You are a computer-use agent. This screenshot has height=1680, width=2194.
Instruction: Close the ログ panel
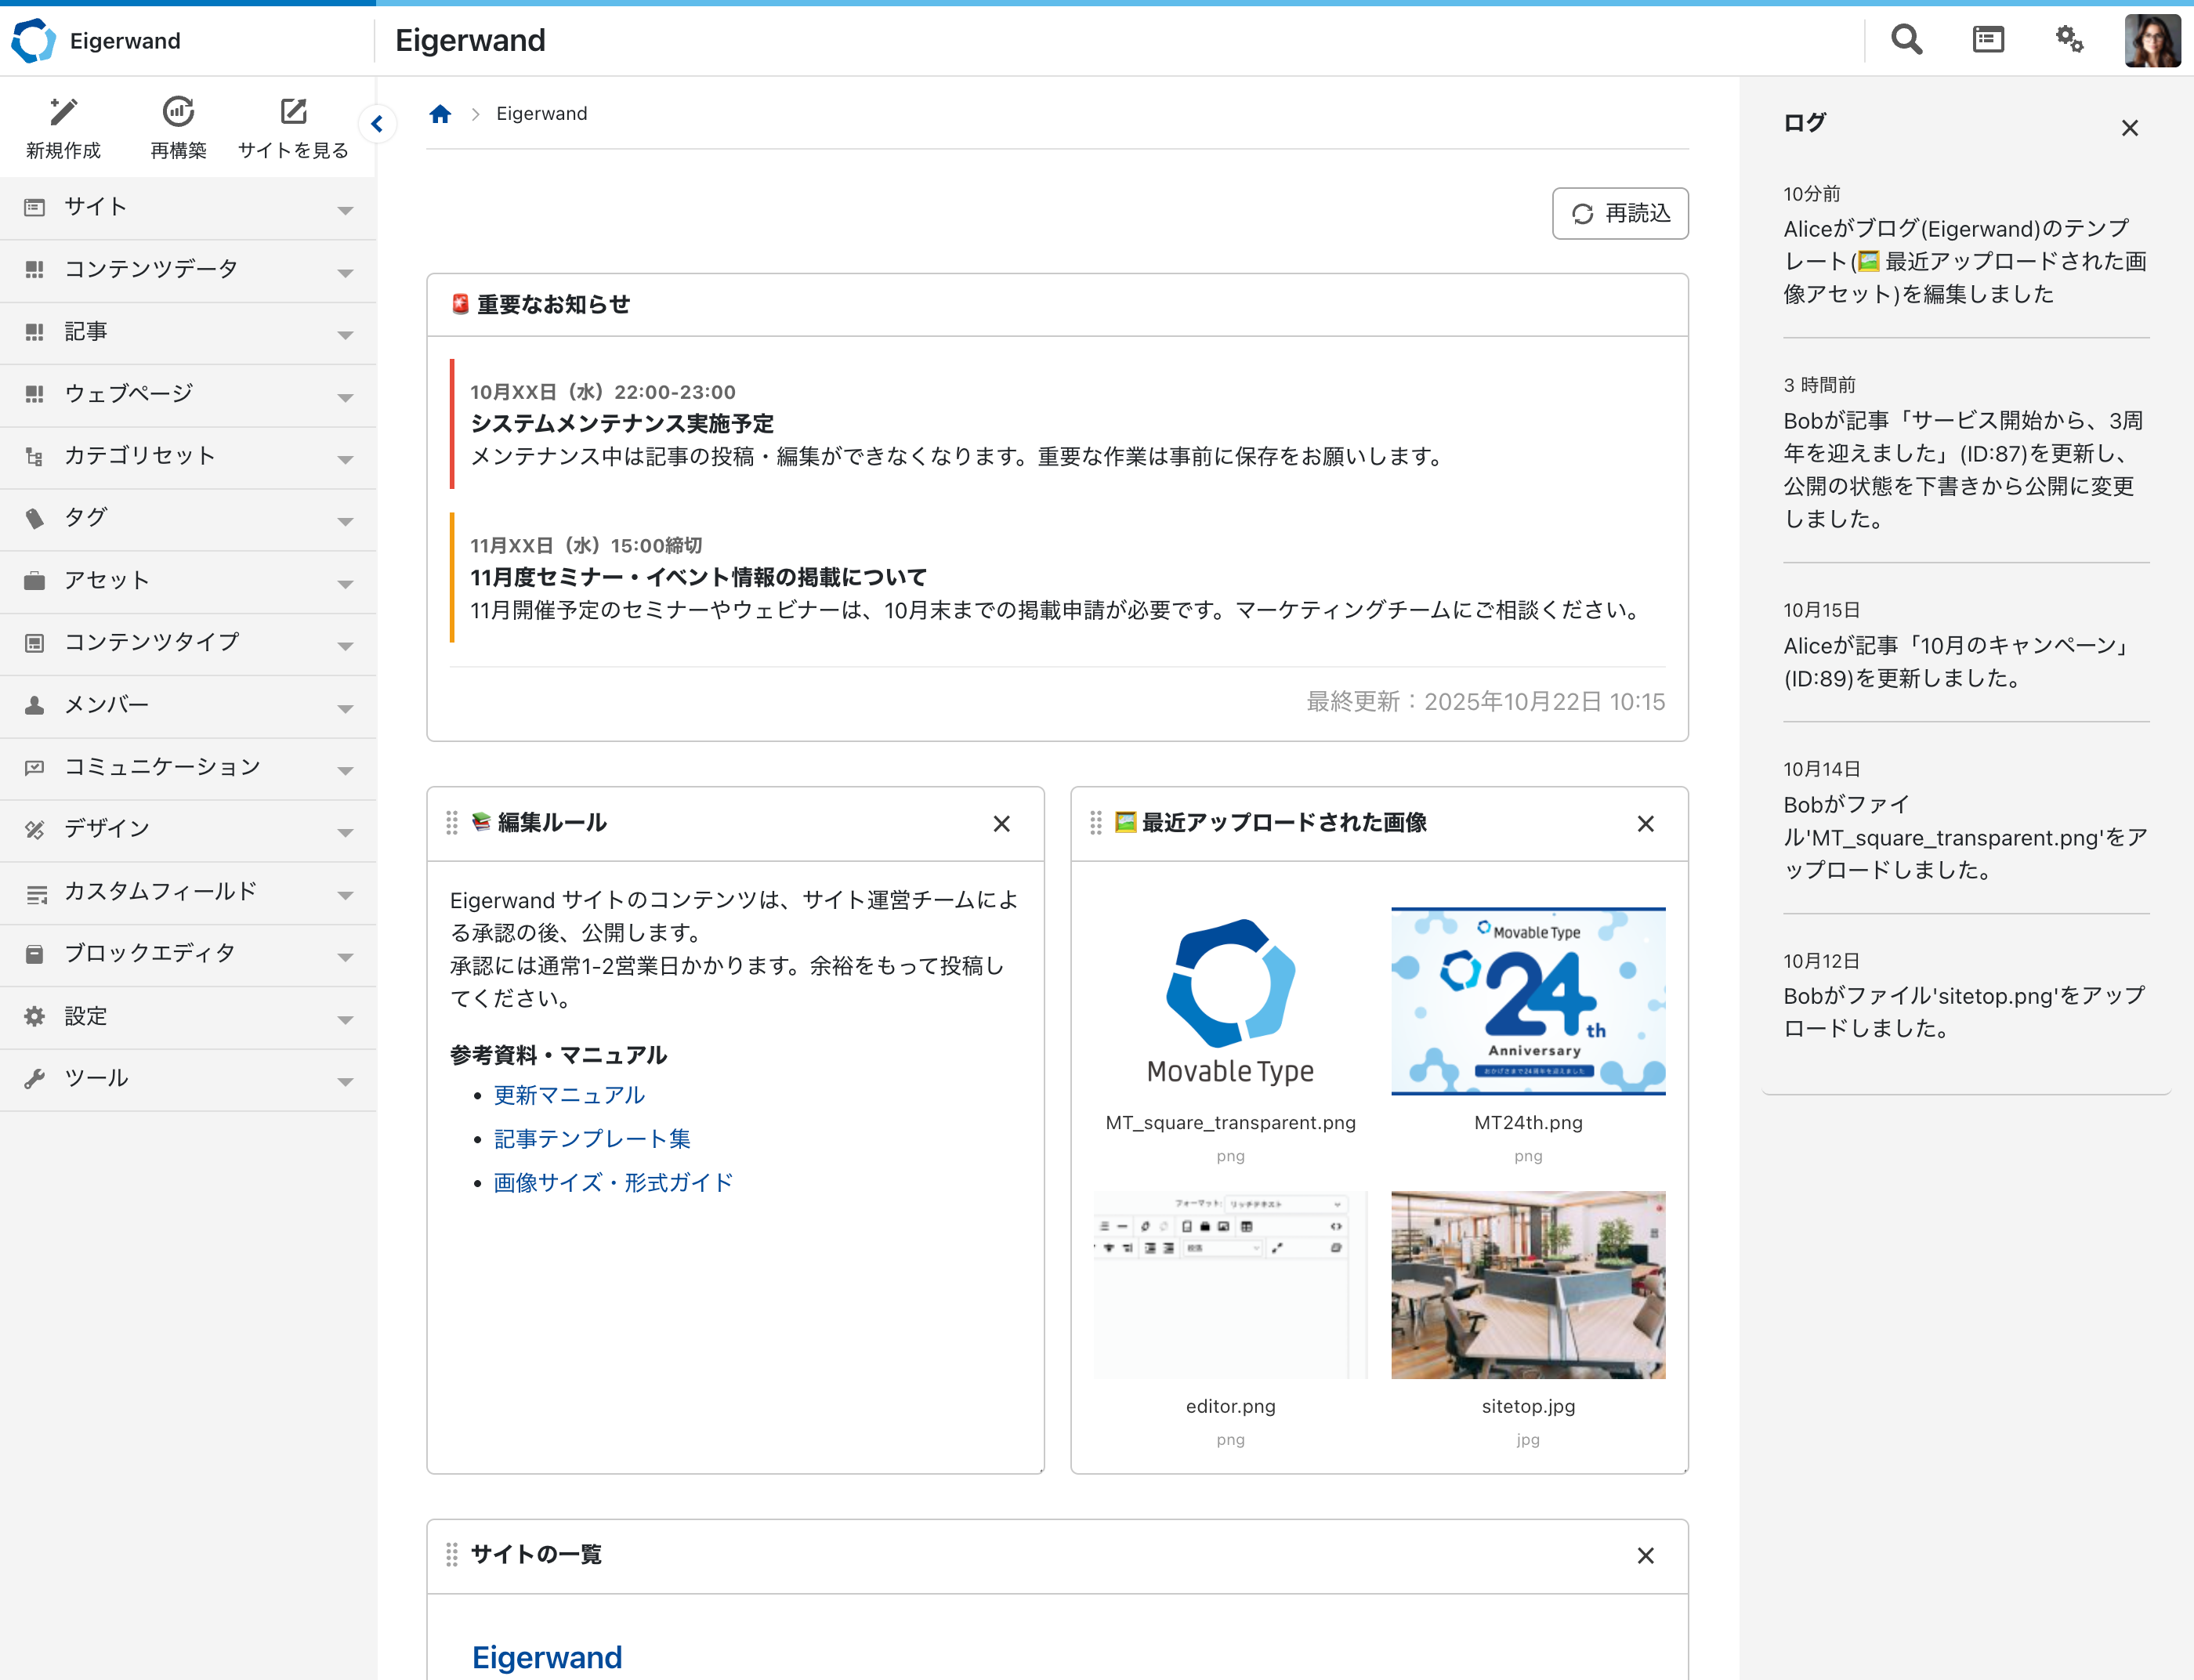pyautogui.click(x=2128, y=127)
